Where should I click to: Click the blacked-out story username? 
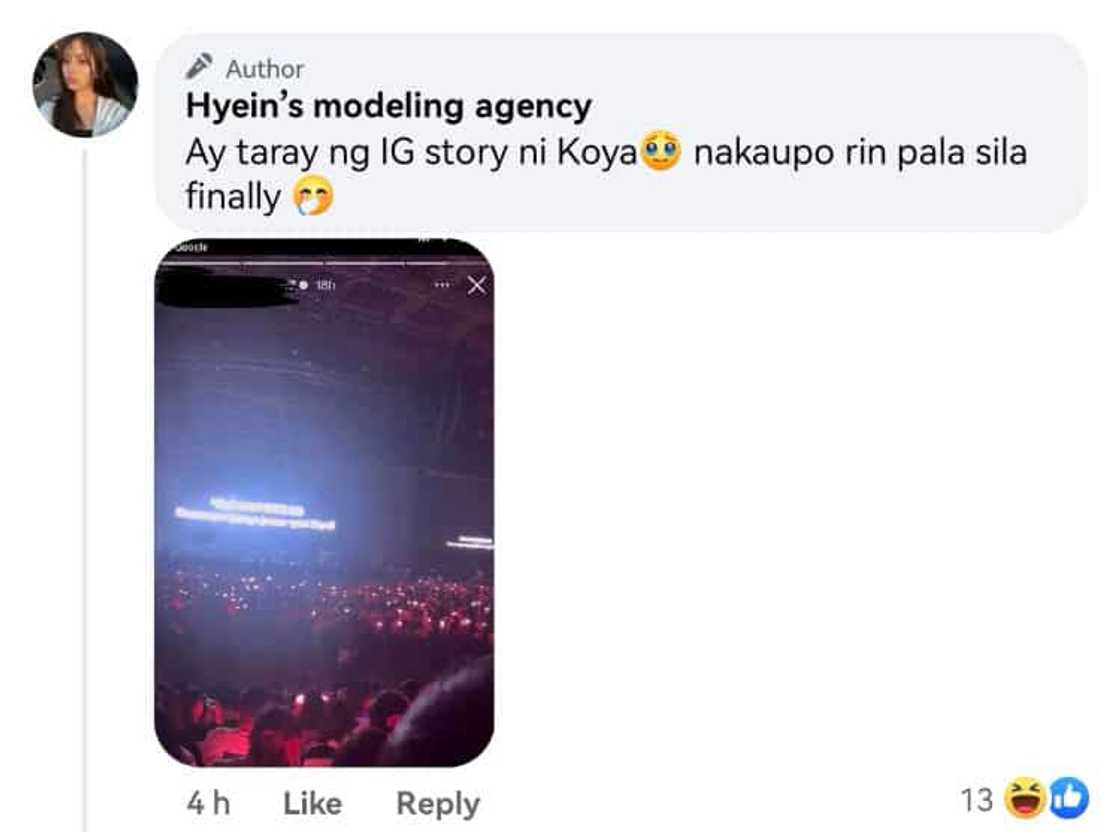[227, 289]
